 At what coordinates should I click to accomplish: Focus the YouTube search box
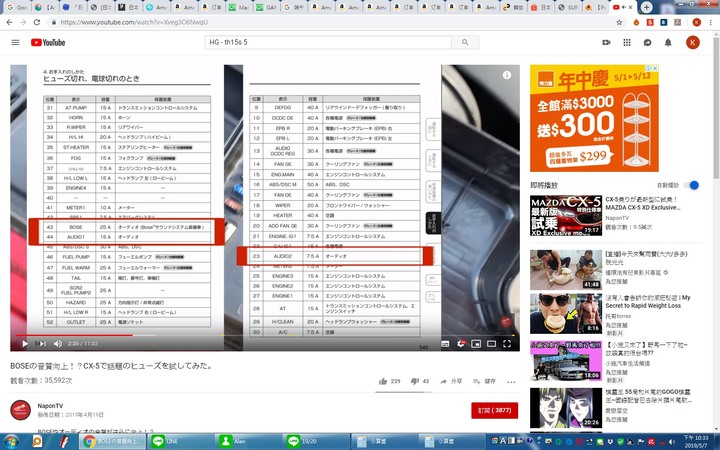coord(328,42)
